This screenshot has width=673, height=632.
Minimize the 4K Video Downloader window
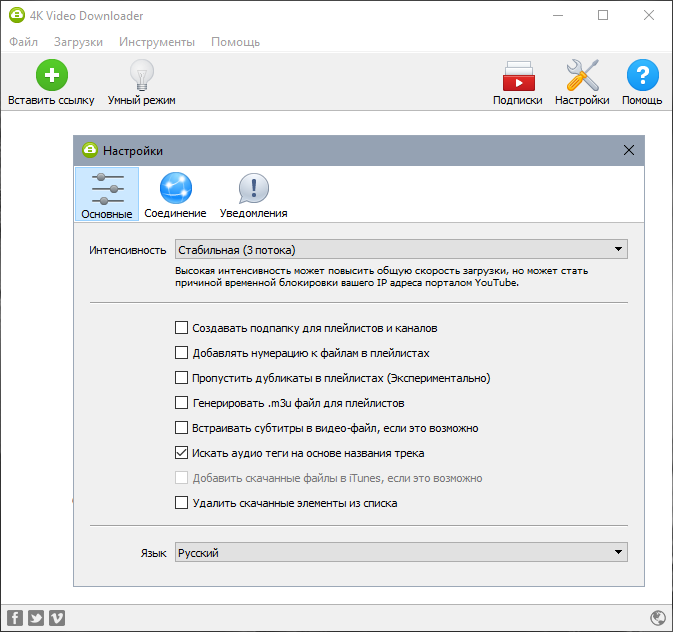(558, 15)
